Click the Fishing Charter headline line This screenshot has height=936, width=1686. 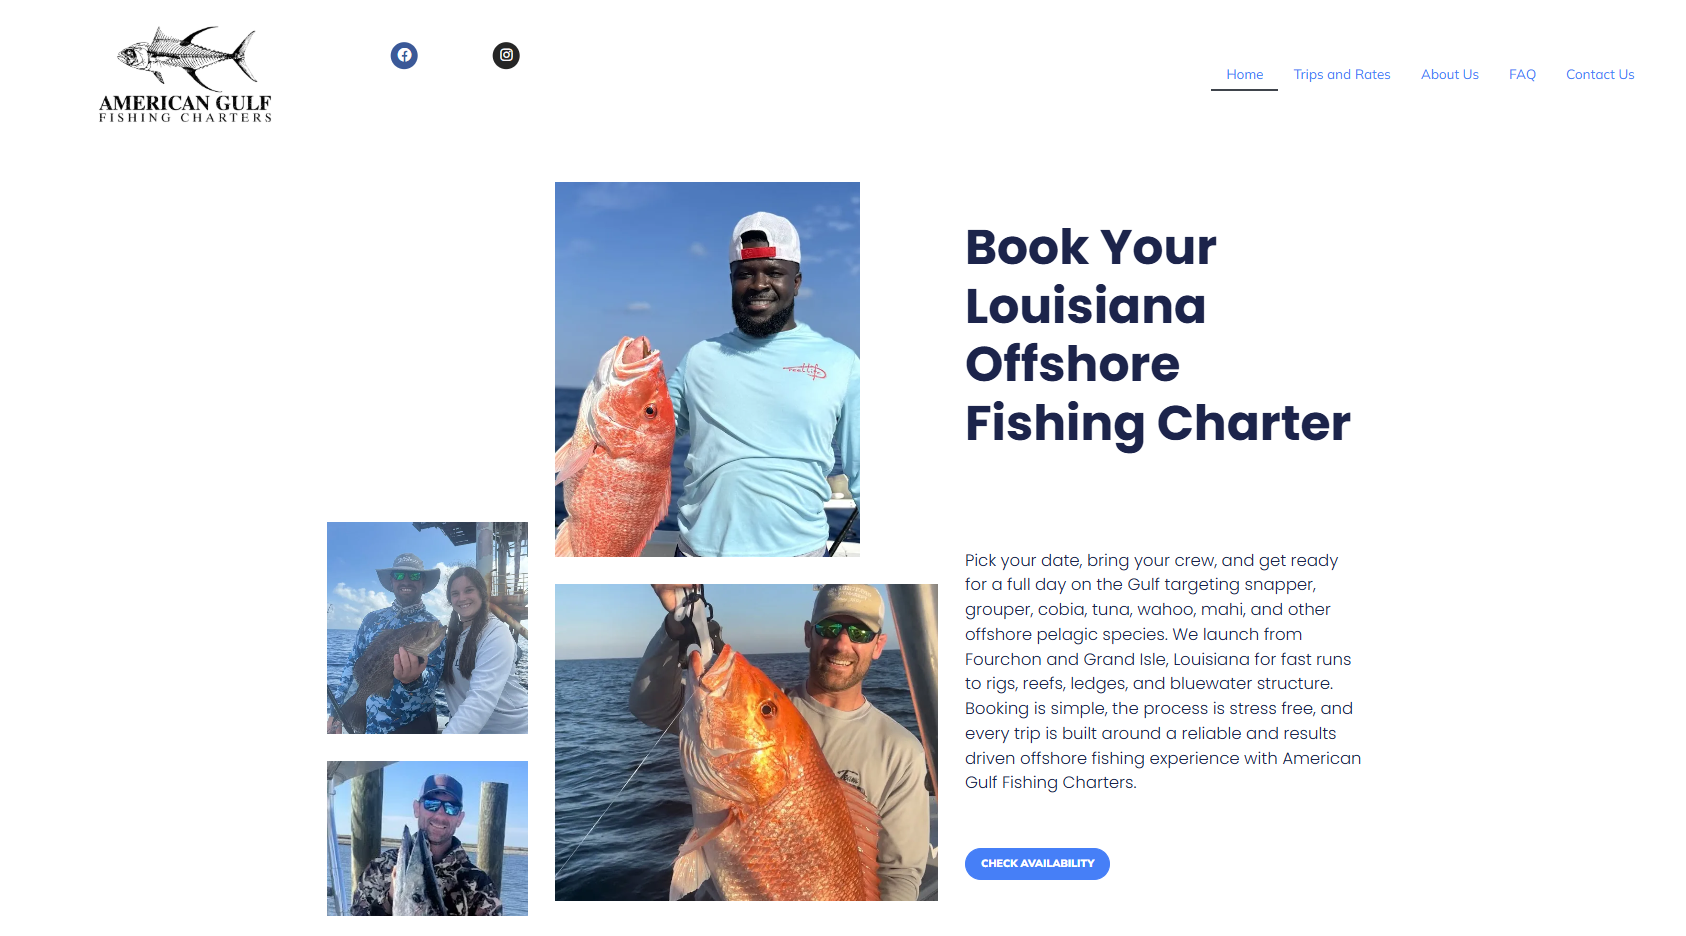click(1157, 424)
